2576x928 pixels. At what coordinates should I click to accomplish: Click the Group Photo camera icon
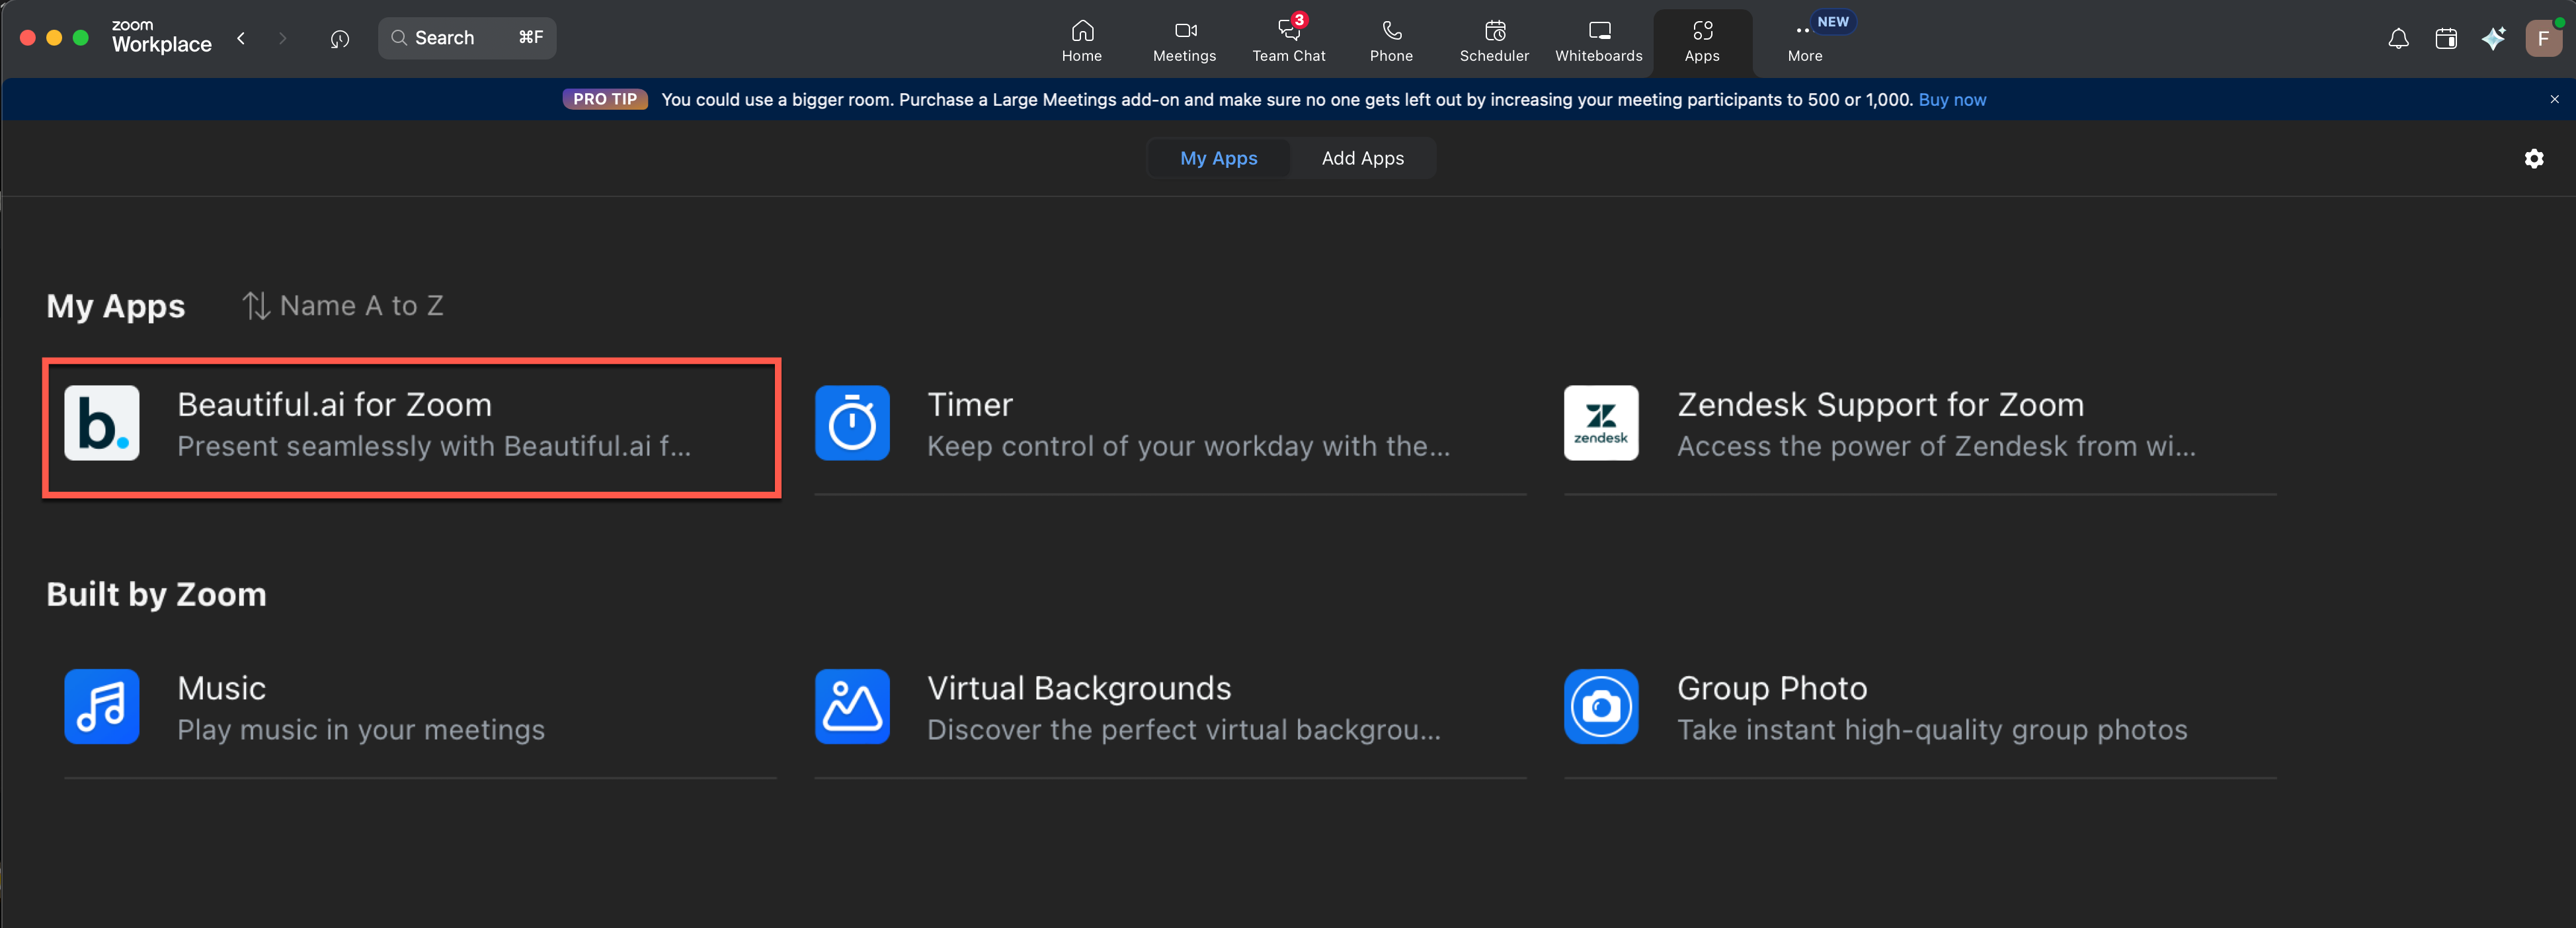(1601, 706)
